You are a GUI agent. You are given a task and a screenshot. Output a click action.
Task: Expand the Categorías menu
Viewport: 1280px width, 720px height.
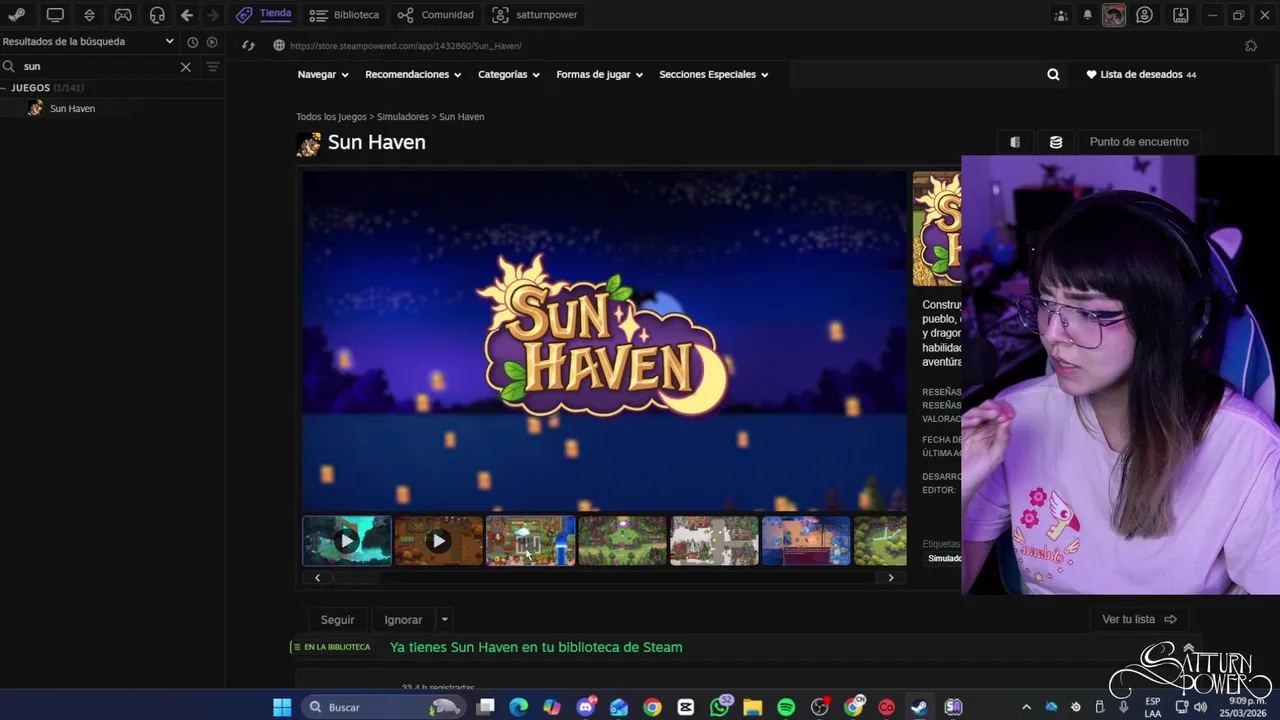508,74
